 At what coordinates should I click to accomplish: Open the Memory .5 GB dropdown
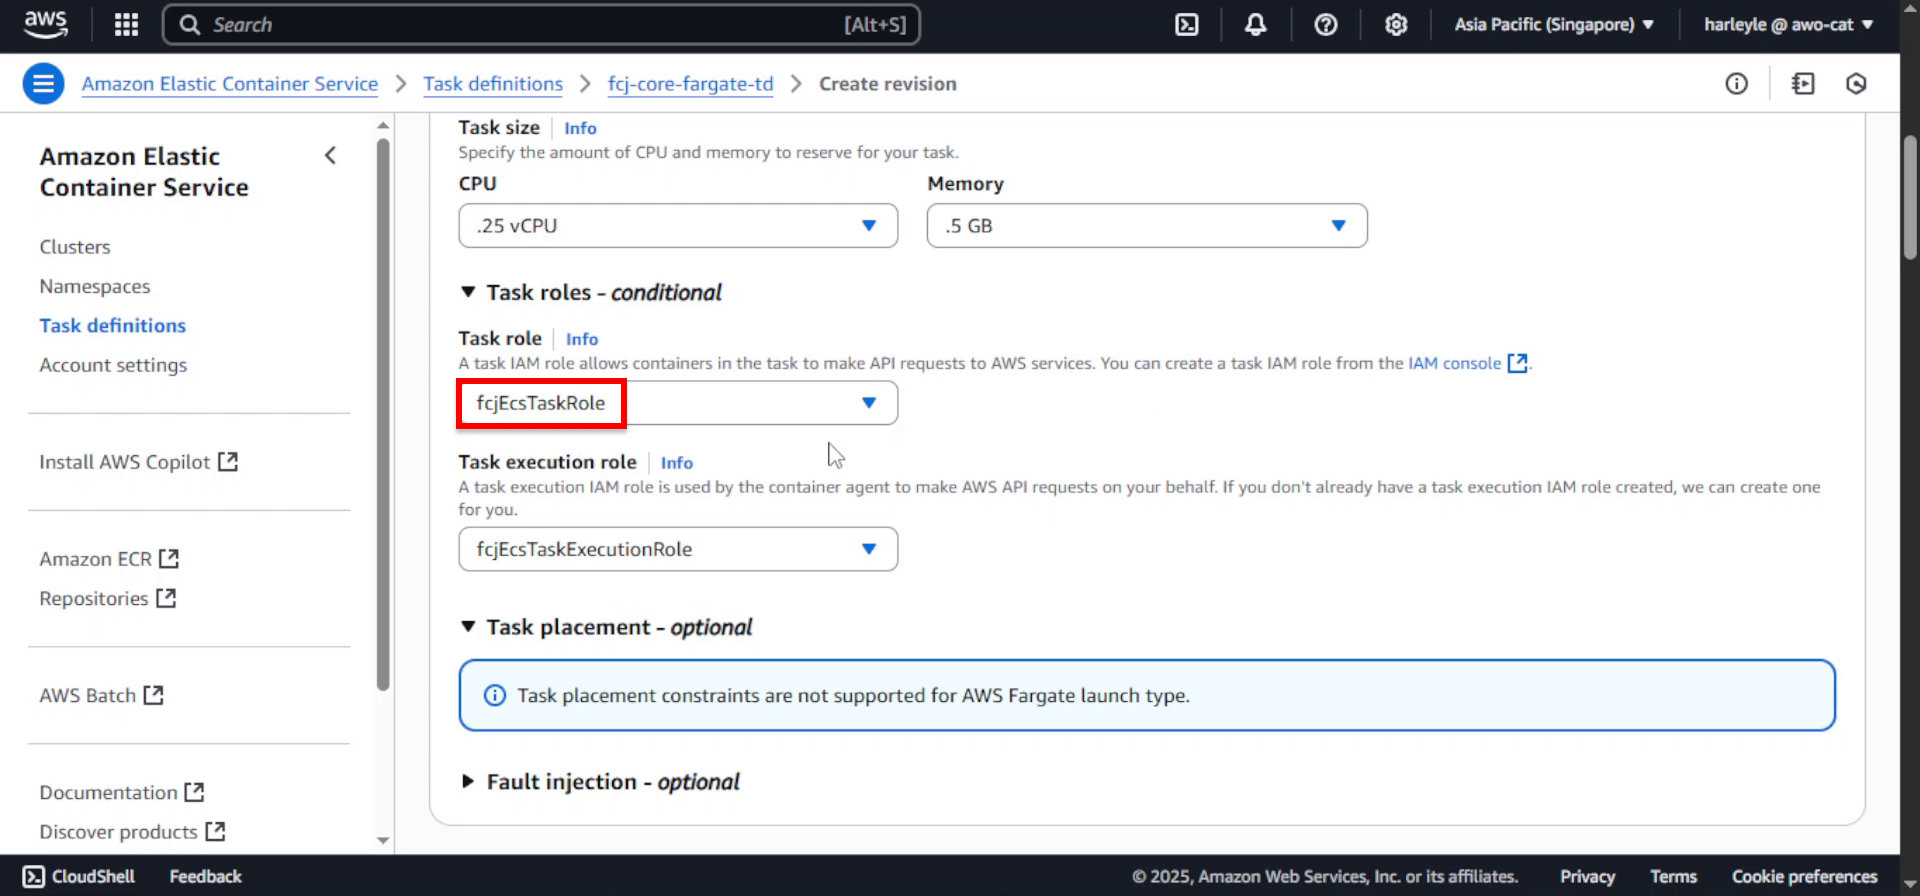pyautogui.click(x=1147, y=226)
